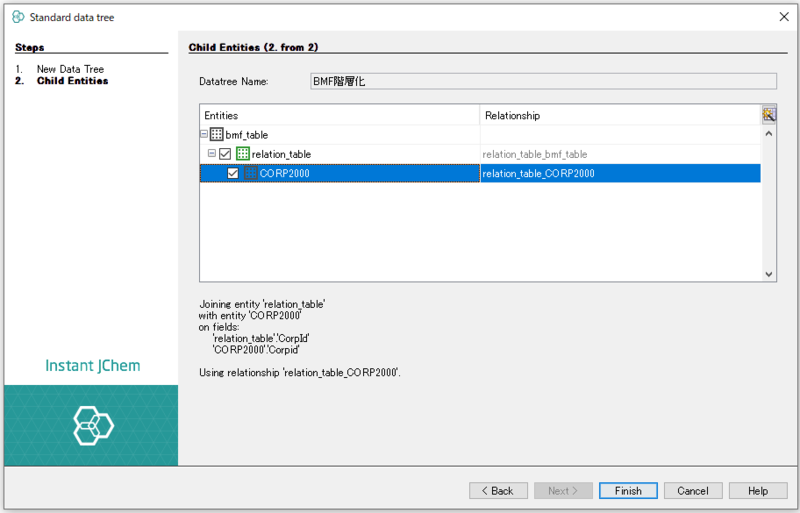Collapse the bmf_table tree node

point(204,135)
